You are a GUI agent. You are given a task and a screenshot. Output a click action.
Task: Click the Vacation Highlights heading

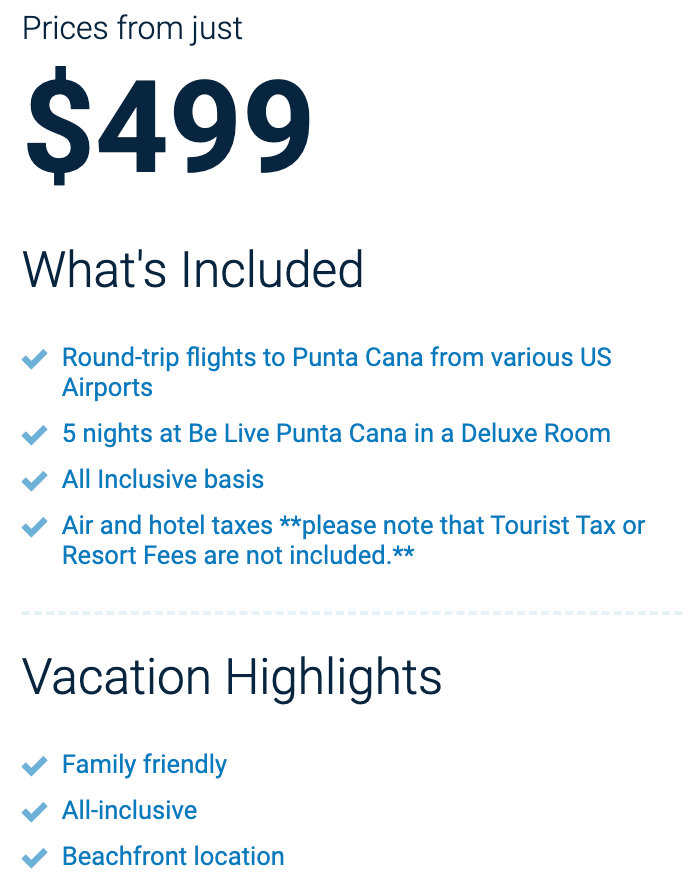pyautogui.click(x=232, y=677)
